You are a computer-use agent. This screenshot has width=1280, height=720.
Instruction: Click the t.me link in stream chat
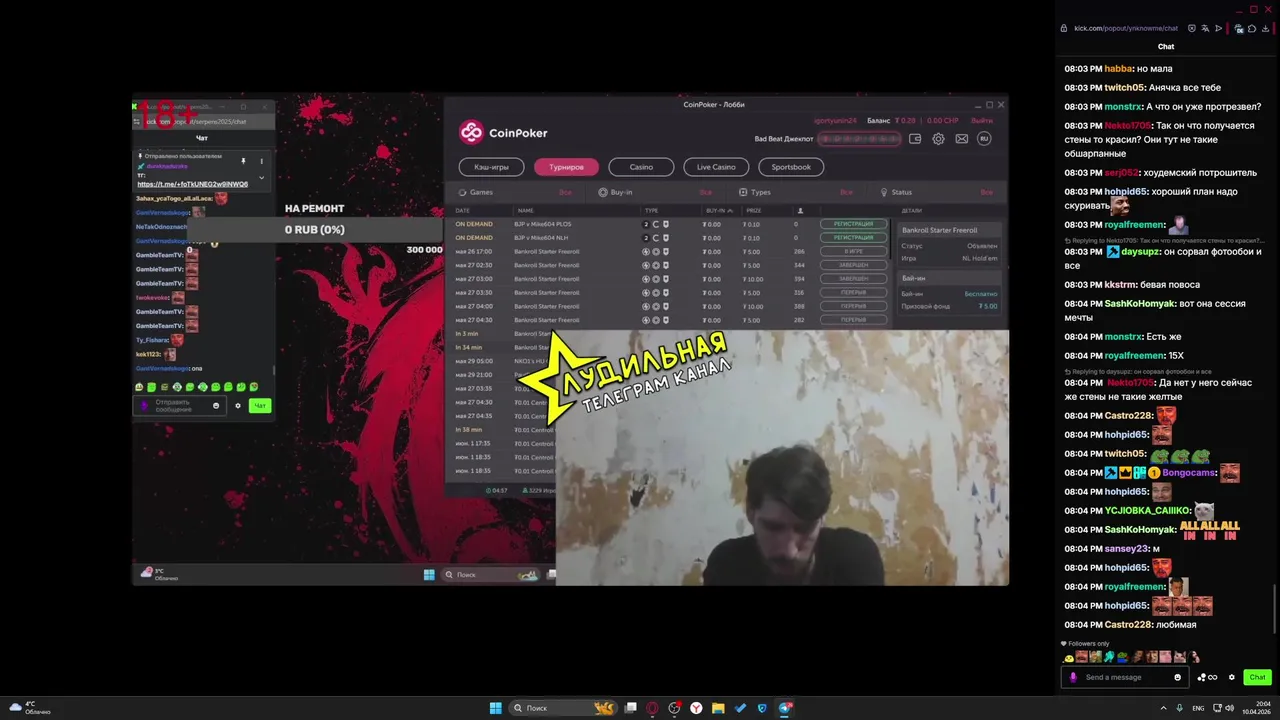click(193, 184)
